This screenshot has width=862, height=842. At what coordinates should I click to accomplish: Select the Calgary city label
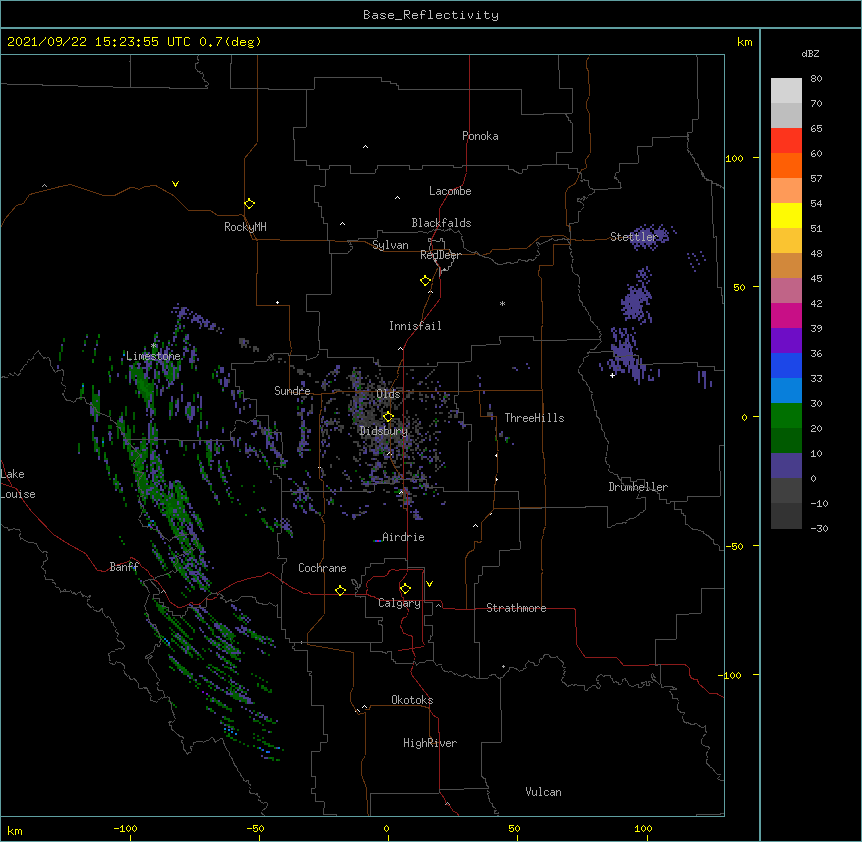[x=400, y=603]
